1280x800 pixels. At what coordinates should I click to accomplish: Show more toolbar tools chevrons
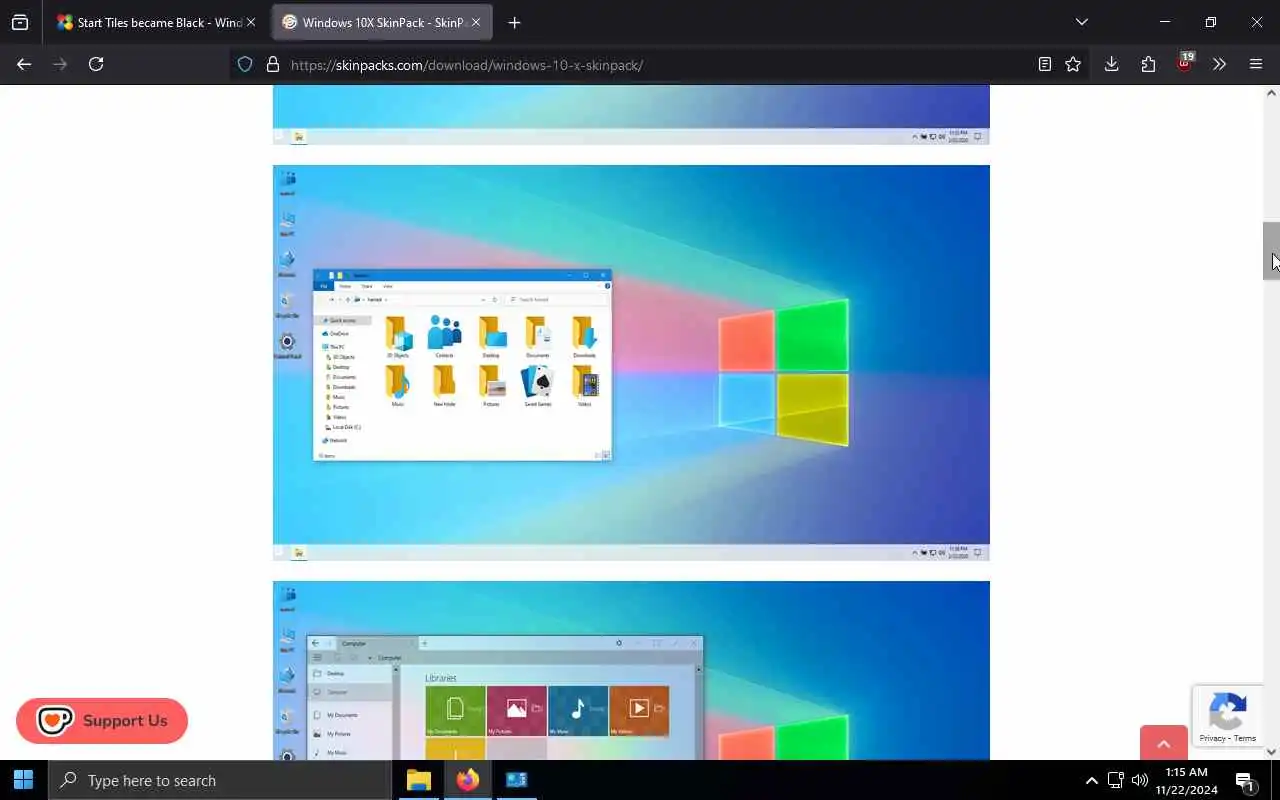[1219, 64]
